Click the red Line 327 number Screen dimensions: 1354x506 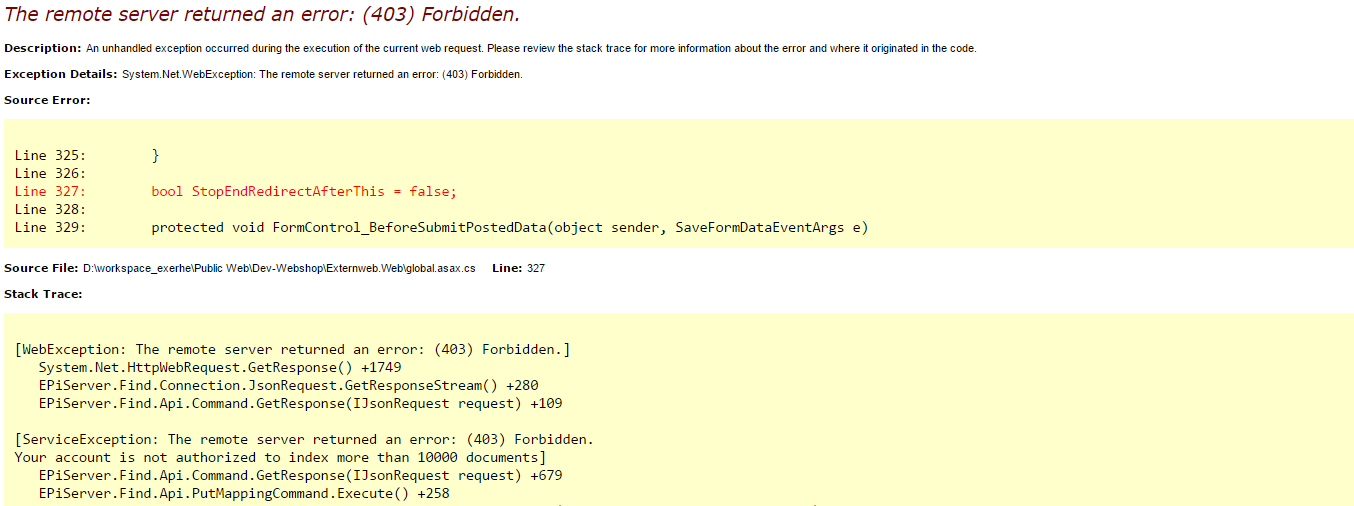pyautogui.click(x=50, y=191)
